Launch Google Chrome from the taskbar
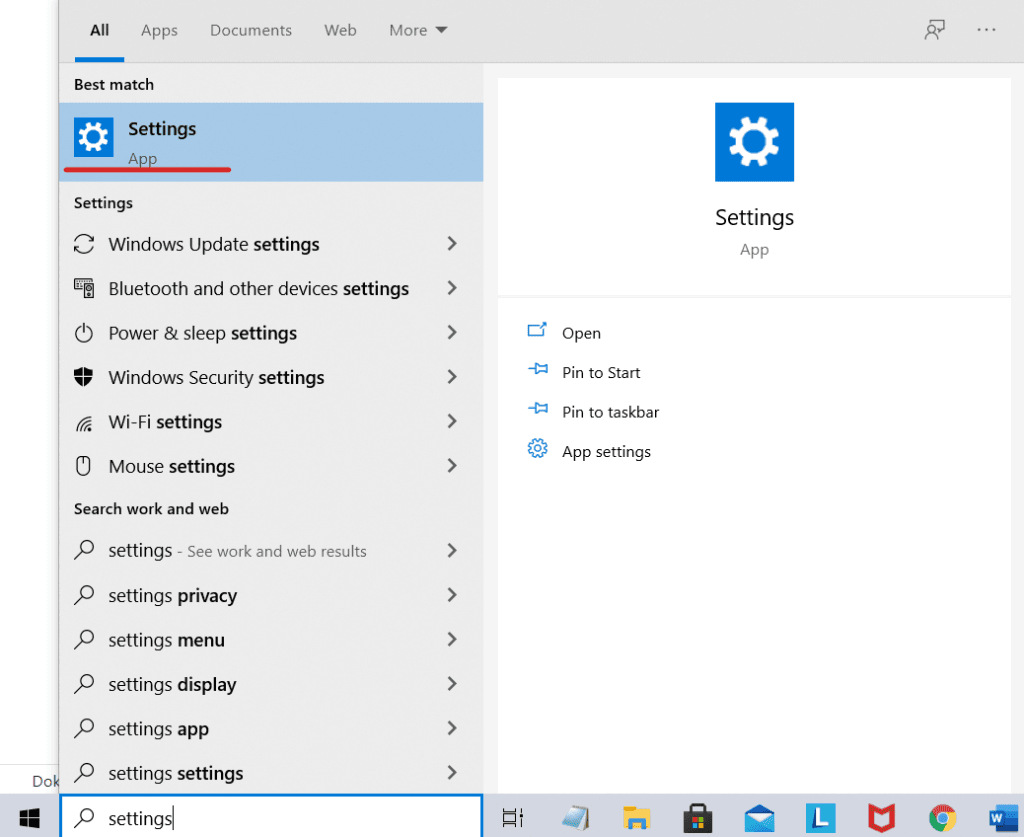 [942, 817]
